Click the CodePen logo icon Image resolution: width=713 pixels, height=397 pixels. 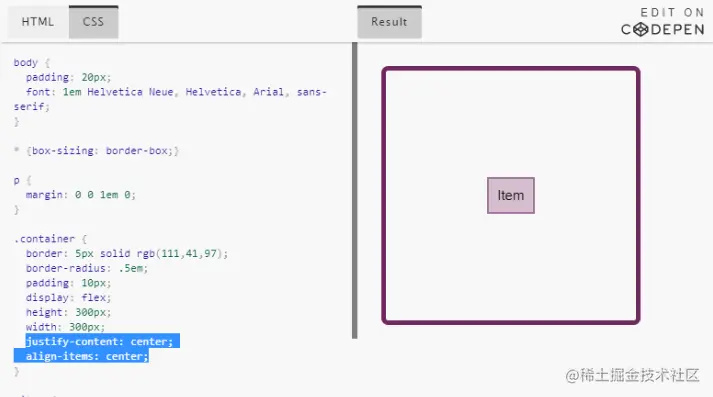[x=640, y=30]
